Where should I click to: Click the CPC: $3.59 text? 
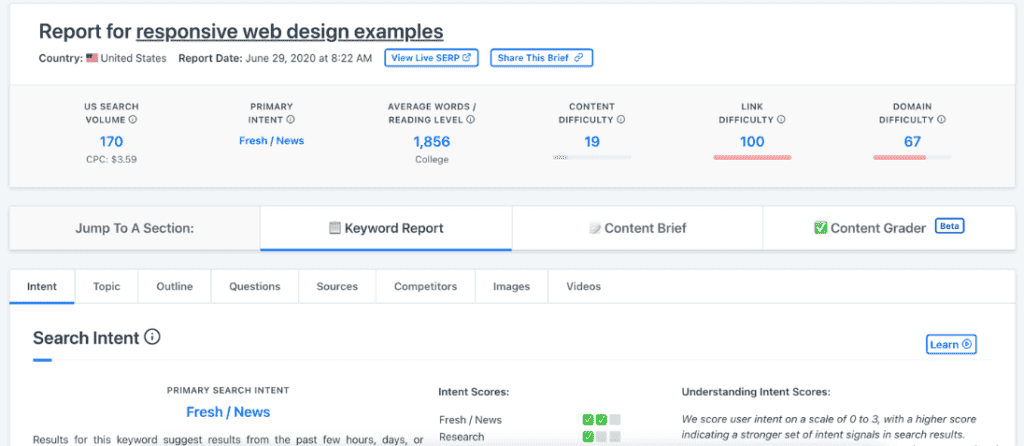pos(112,159)
